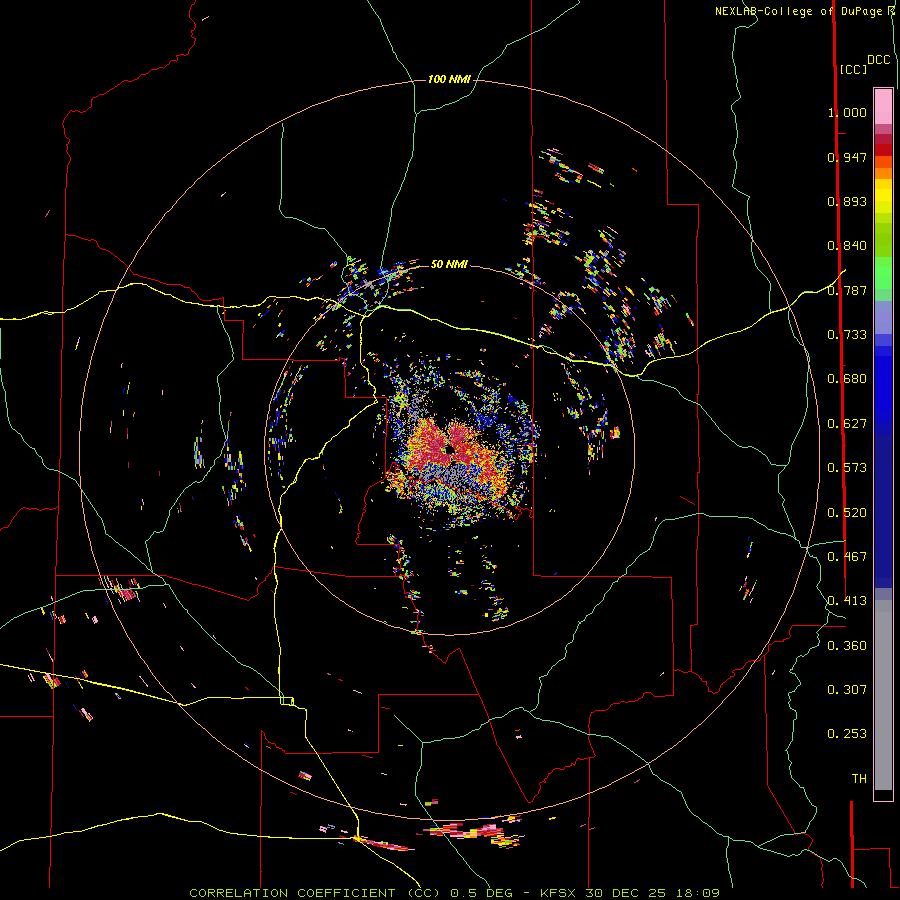Click the 0.680 scale value

(x=847, y=379)
